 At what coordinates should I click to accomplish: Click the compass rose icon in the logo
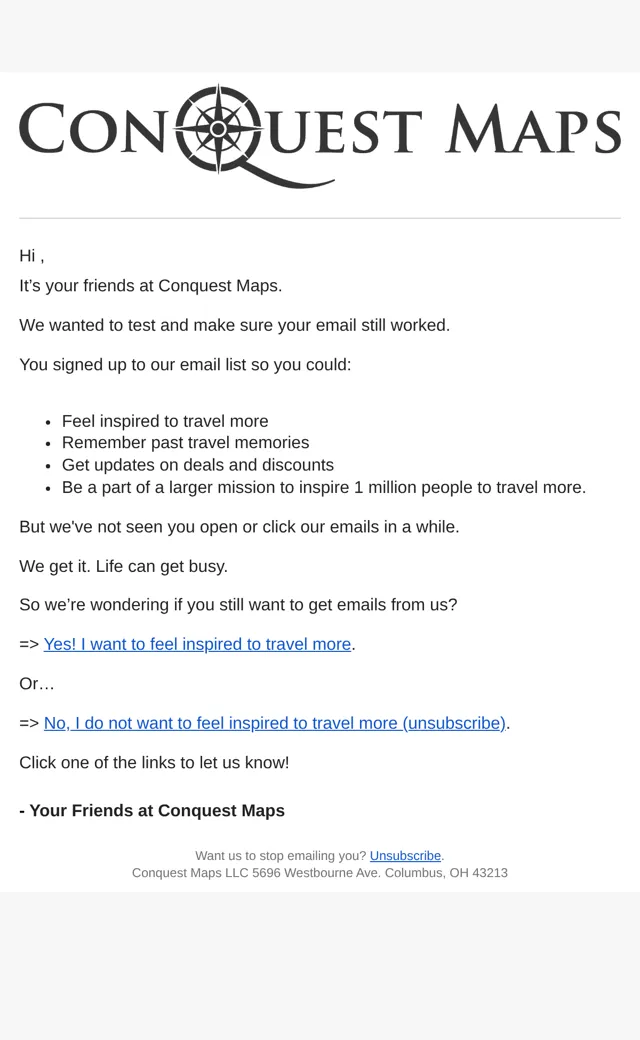(x=218, y=129)
